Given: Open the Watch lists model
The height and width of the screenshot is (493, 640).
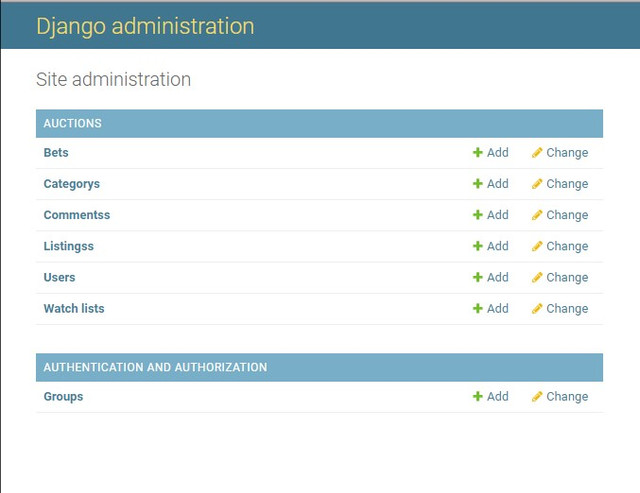Looking at the screenshot, I should click(x=74, y=309).
